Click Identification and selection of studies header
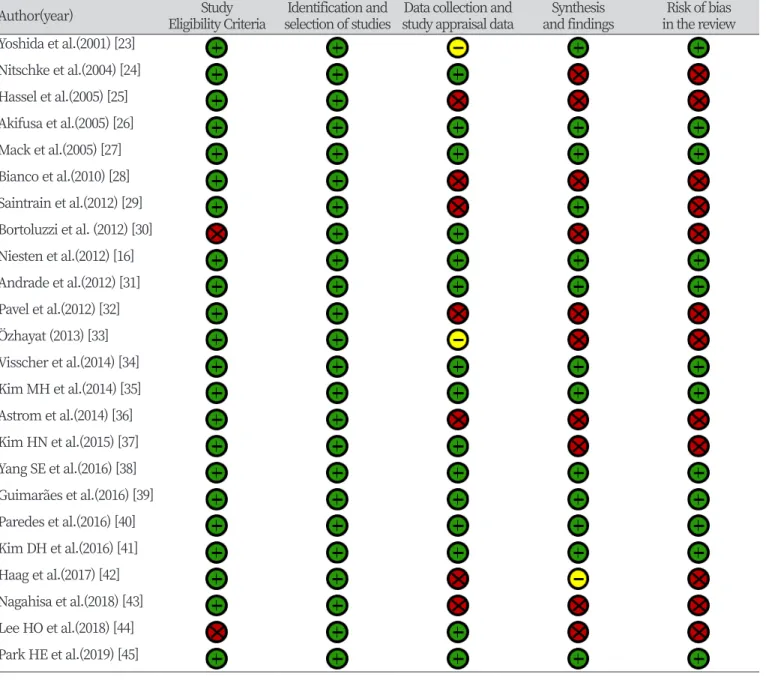This screenshot has width=766, height=680. 337,16
